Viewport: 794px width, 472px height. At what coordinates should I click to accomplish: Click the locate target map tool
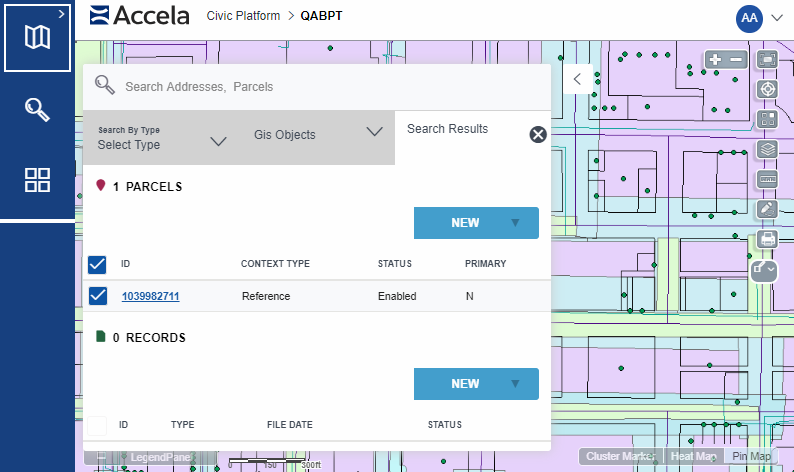[768, 89]
